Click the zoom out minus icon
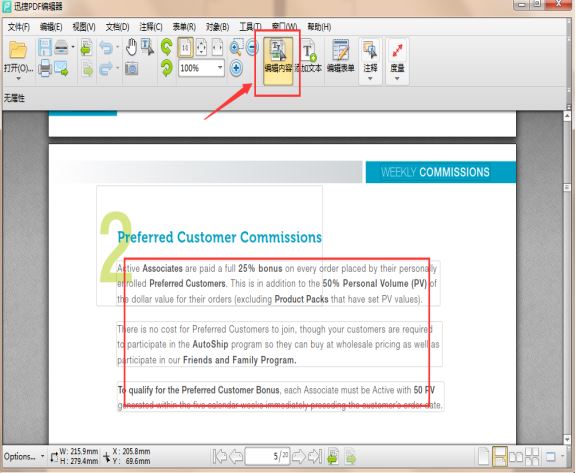The height and width of the screenshot is (473, 576). [x=252, y=47]
